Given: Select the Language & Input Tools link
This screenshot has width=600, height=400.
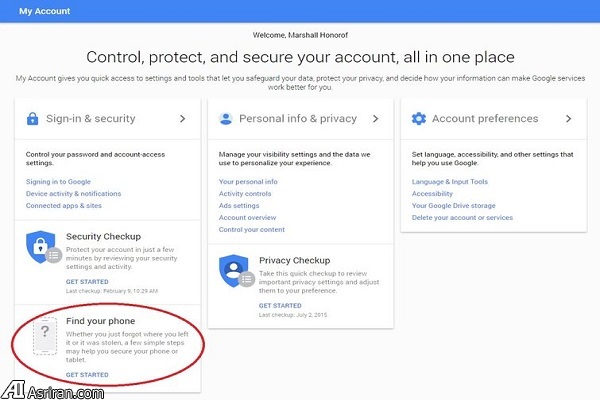Looking at the screenshot, I should 449,181.
